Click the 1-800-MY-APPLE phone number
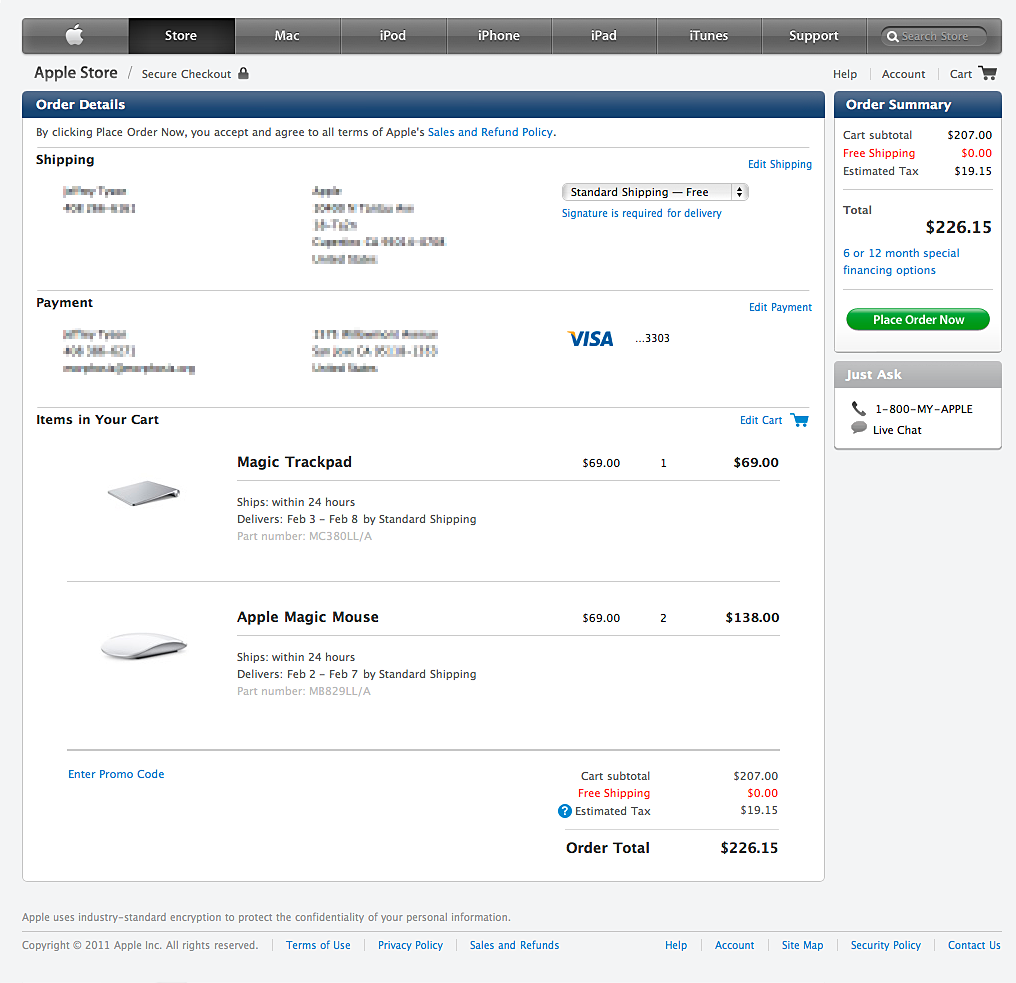This screenshot has height=983, width=1016. [x=924, y=409]
